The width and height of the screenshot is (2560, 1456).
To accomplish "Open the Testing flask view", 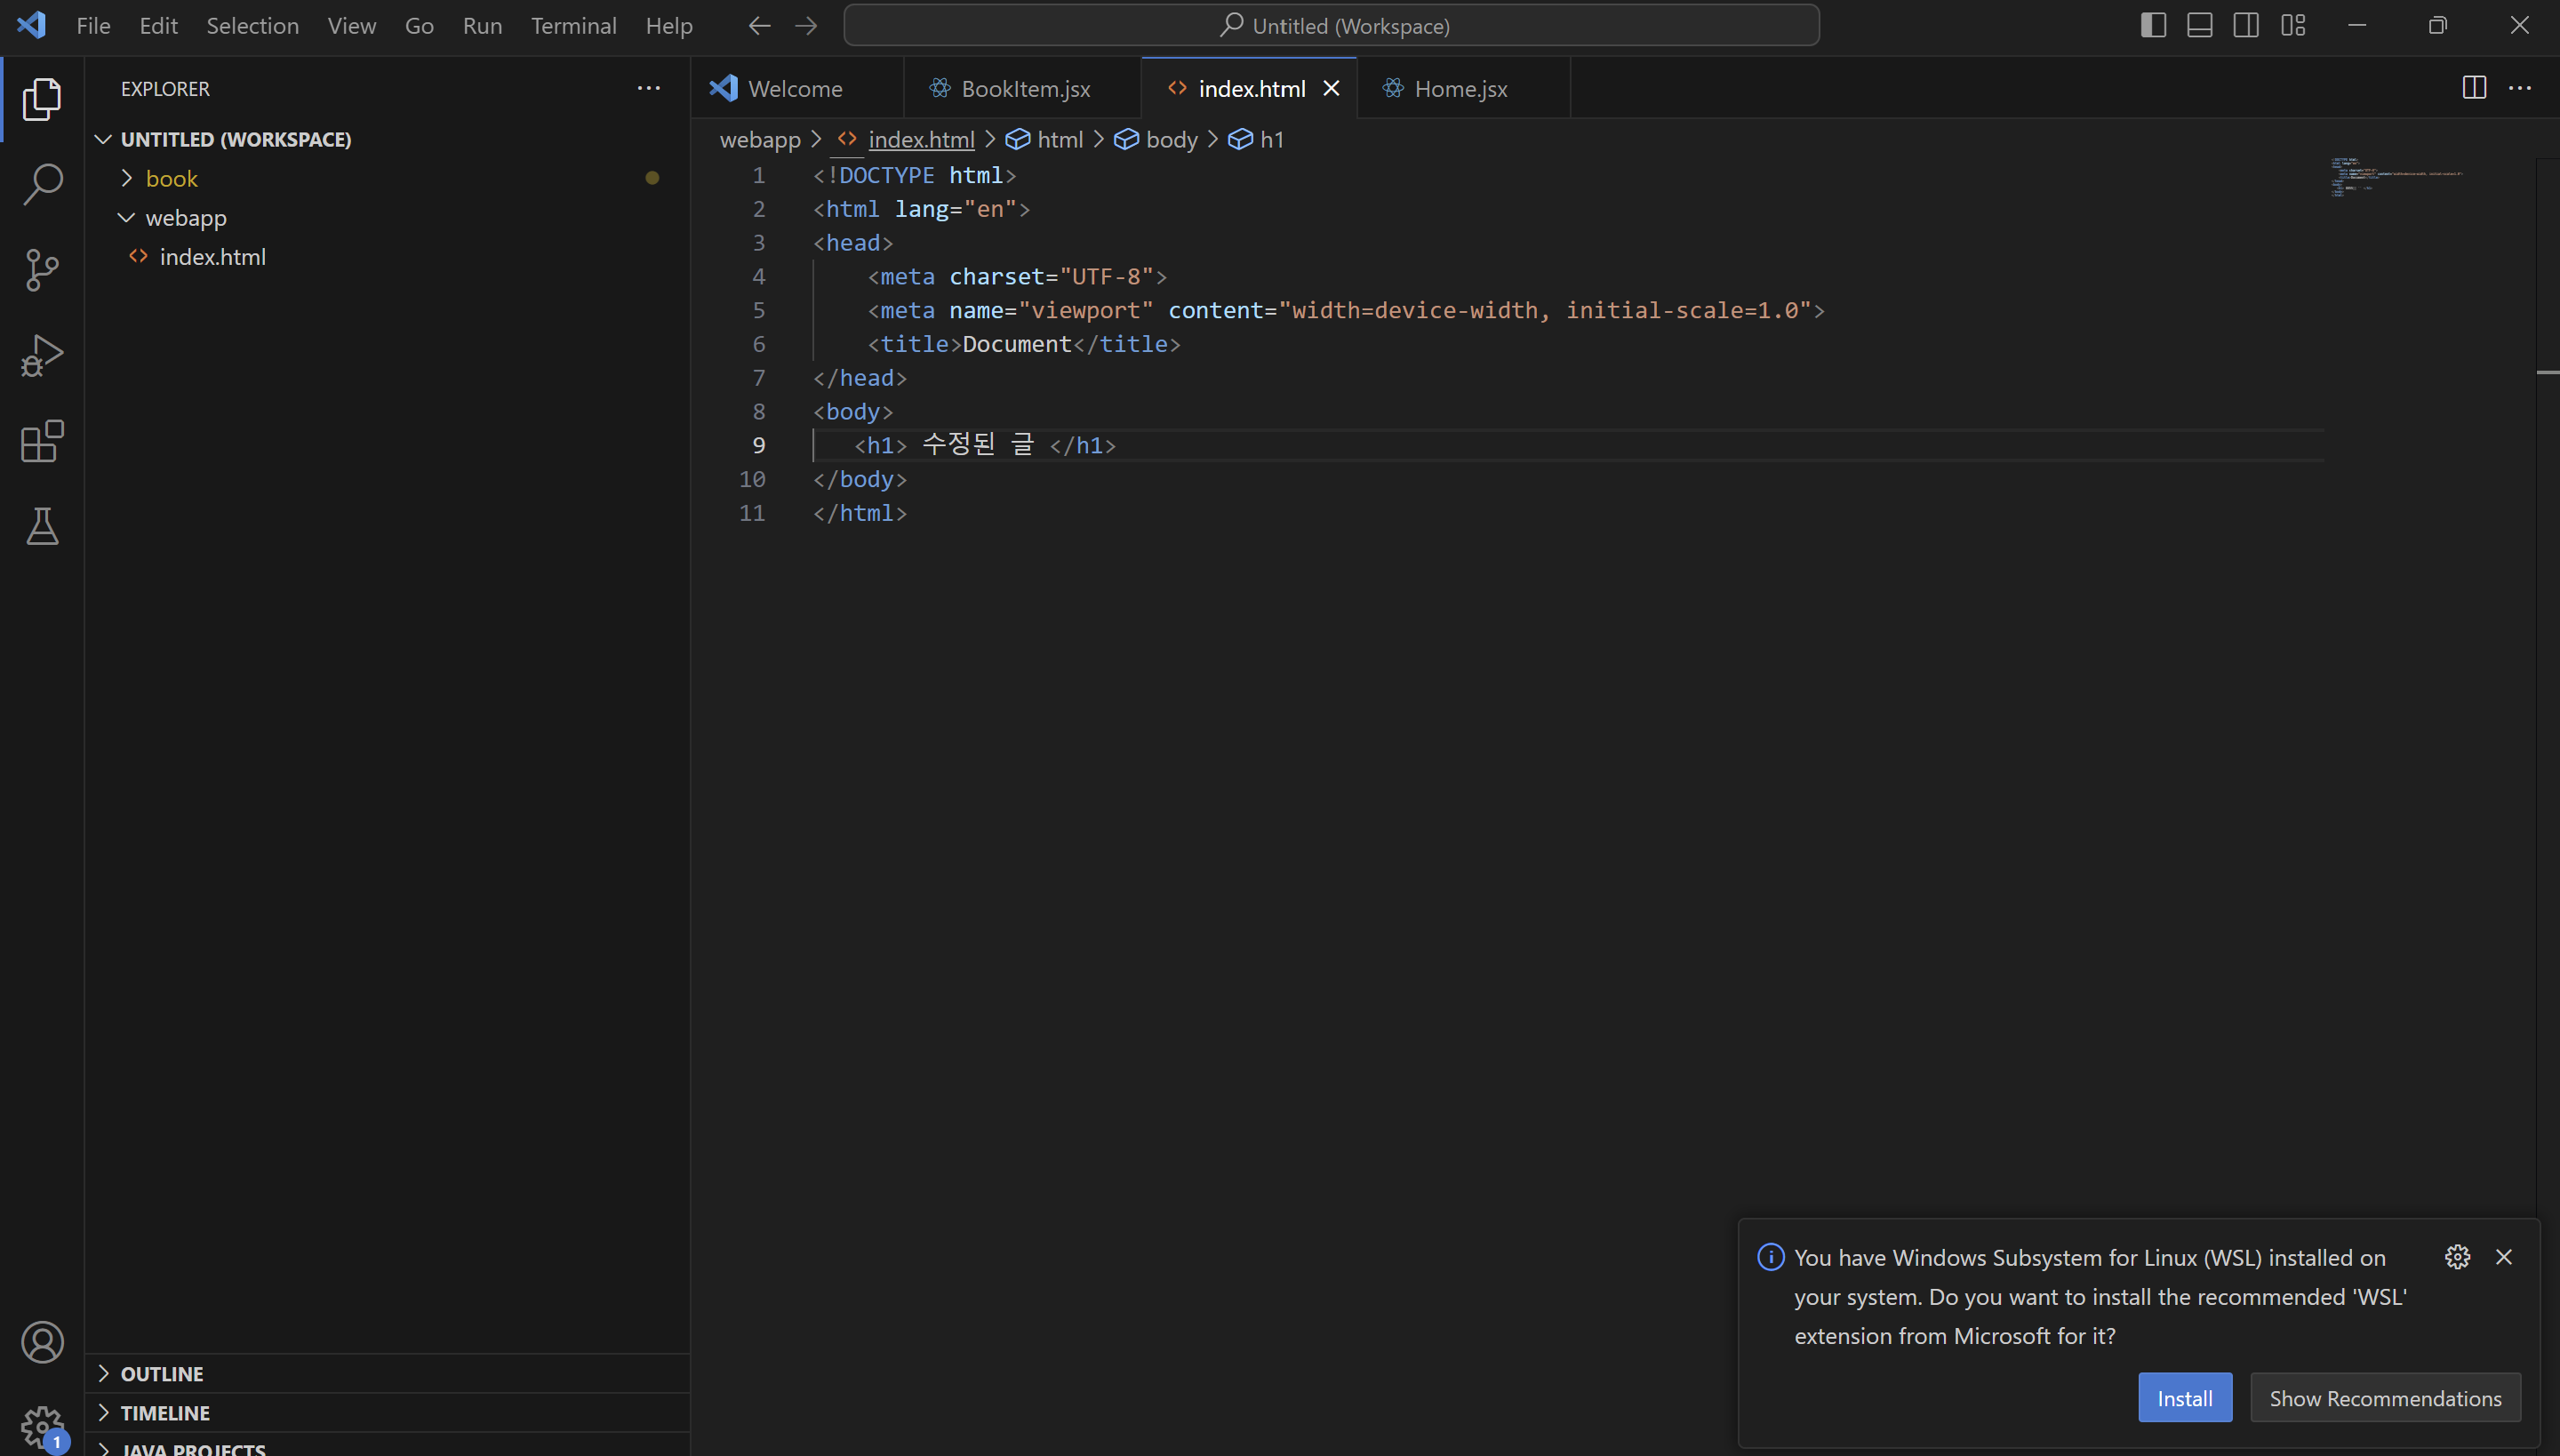I will [x=42, y=526].
